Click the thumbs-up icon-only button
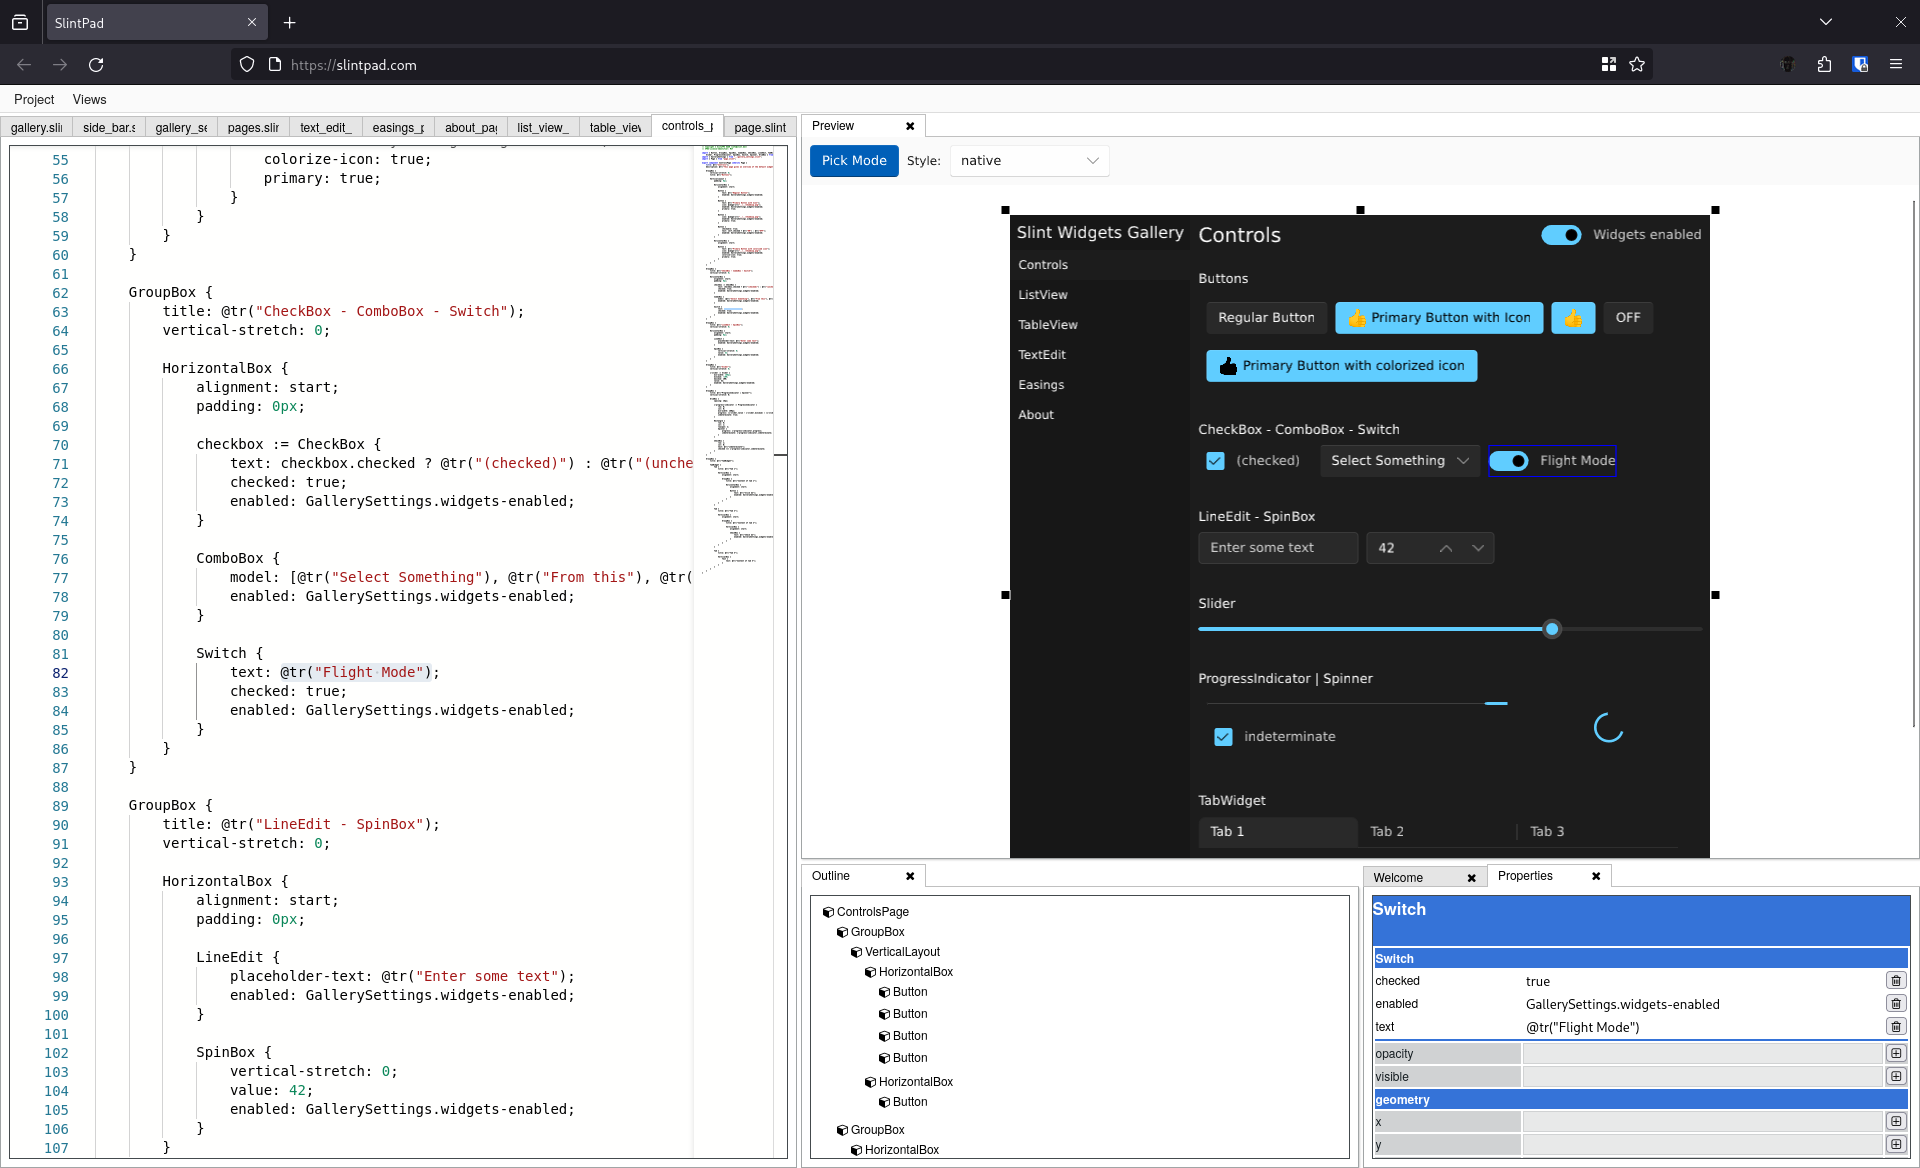1920x1168 pixels. tap(1572, 318)
